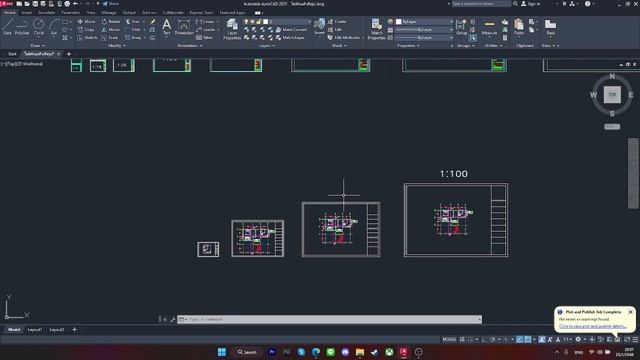The width and height of the screenshot is (640, 360).
Task: Select the Text annotation tool
Action: pos(167,27)
